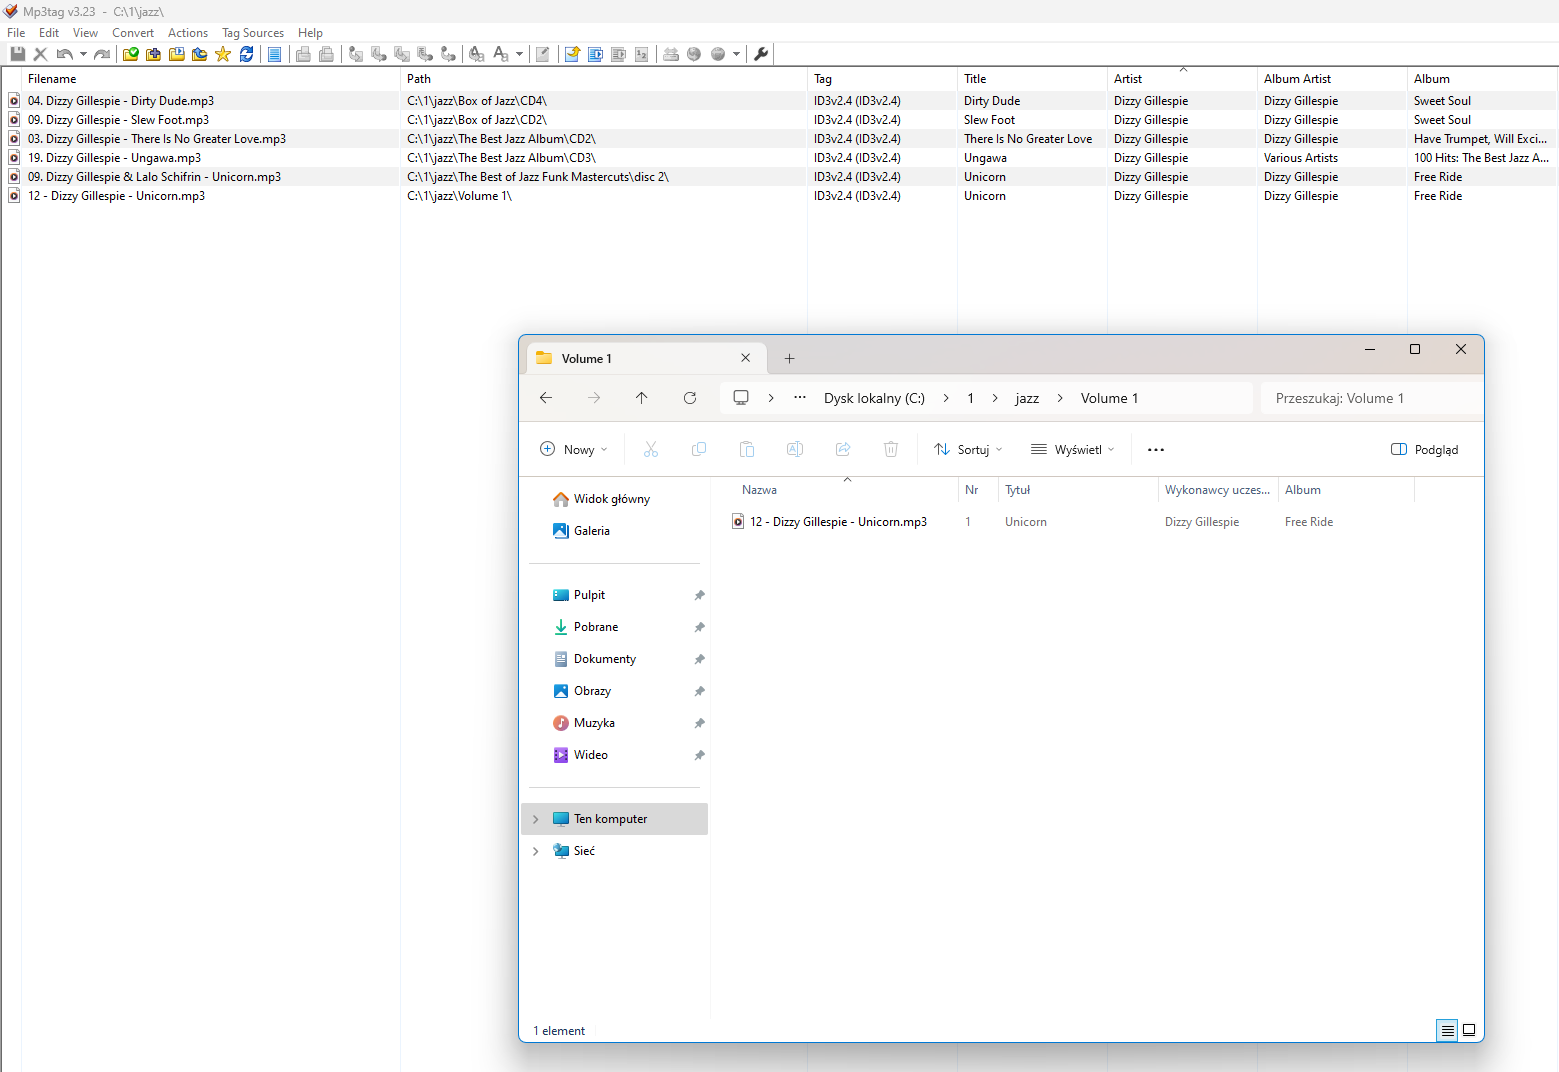Open the Tag Sources menu in Mp3tag
Screen dimensions: 1559x1072
253,33
